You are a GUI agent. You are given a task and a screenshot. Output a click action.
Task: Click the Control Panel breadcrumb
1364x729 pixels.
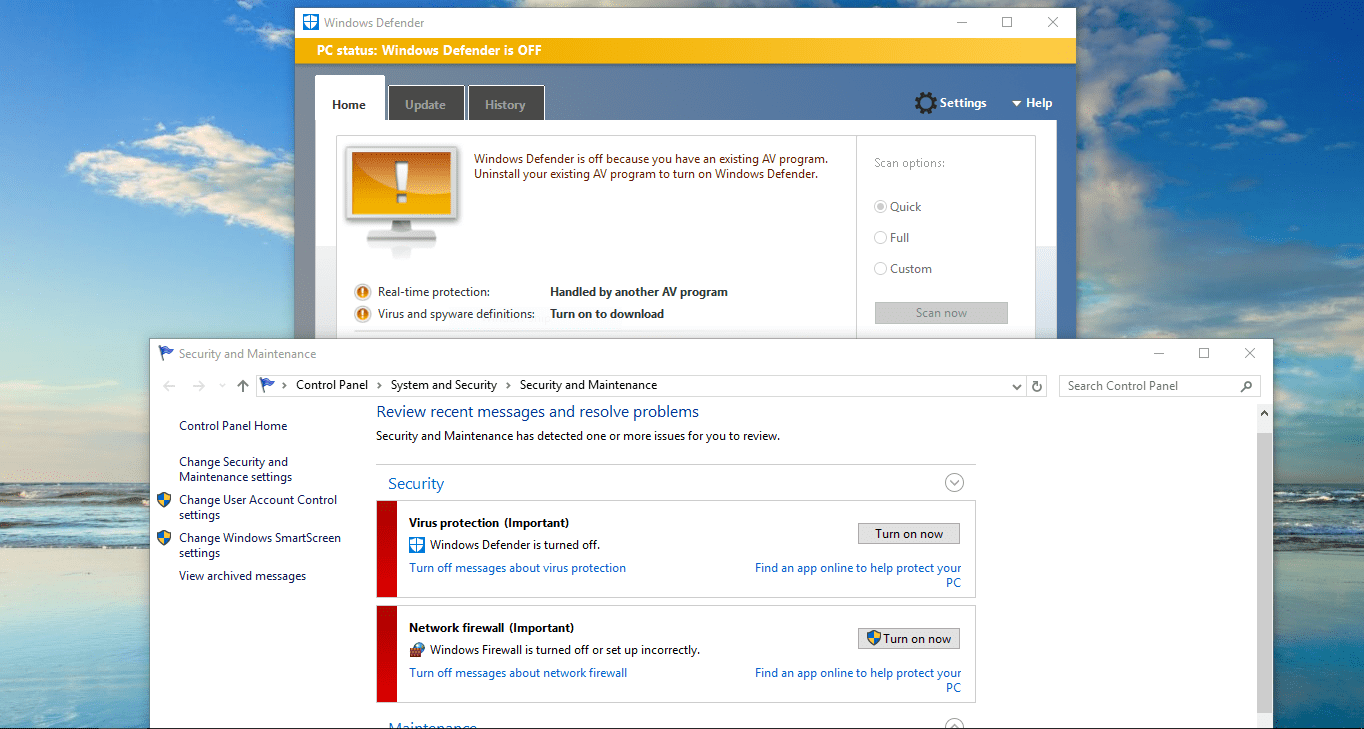(x=332, y=385)
